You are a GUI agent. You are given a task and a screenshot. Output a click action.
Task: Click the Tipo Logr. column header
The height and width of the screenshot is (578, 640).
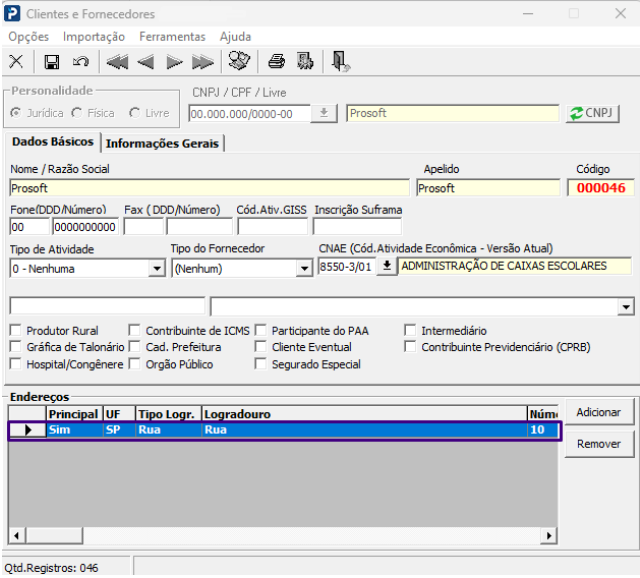(168, 414)
